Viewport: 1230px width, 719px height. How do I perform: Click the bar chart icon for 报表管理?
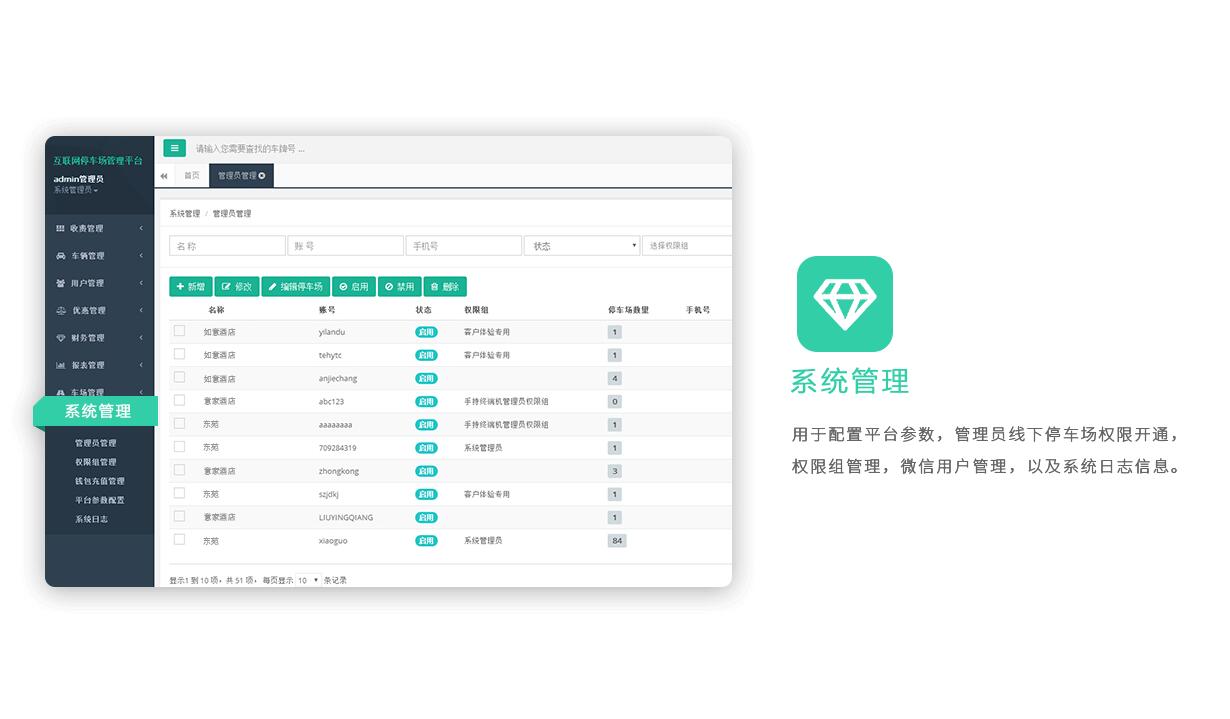pyautogui.click(x=60, y=365)
